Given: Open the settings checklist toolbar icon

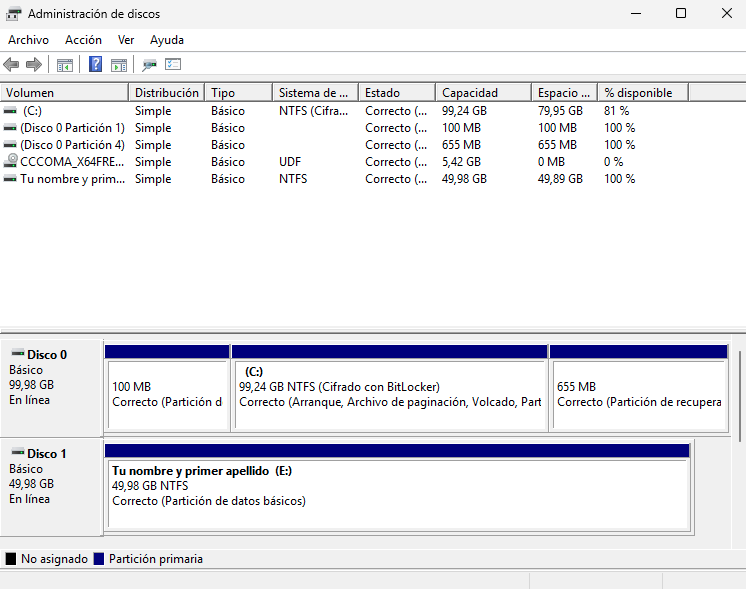Looking at the screenshot, I should click(173, 64).
